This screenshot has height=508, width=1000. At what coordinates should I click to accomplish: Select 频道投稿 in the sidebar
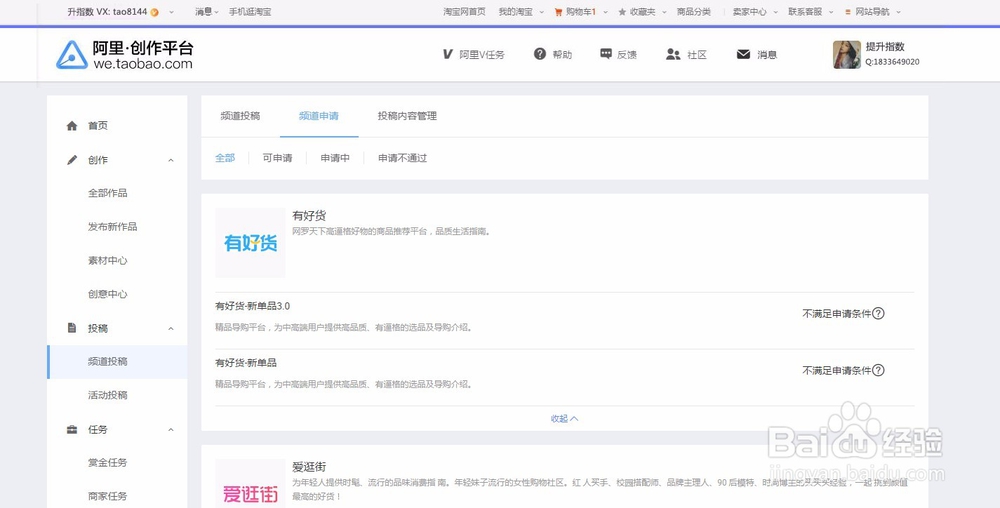pyautogui.click(x=117, y=361)
